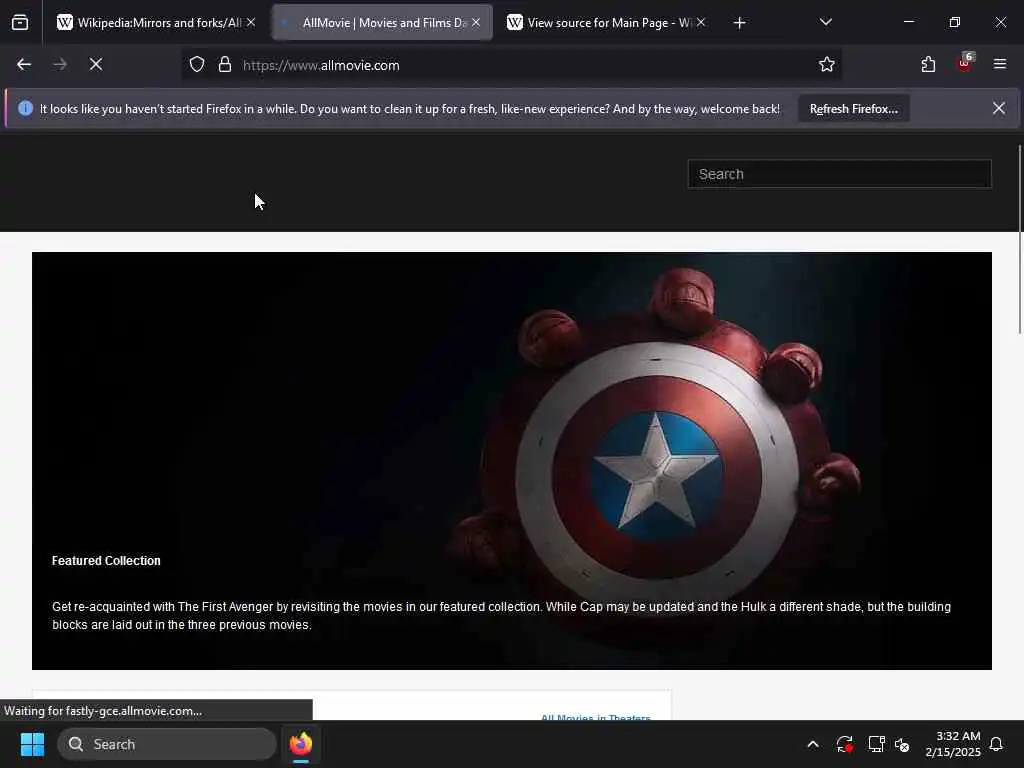This screenshot has width=1024, height=768.
Task: Open the uBlock extension icon with badge
Action: click(x=965, y=63)
